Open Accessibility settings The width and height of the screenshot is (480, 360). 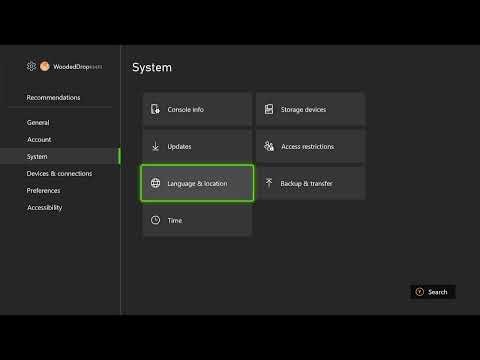45,207
